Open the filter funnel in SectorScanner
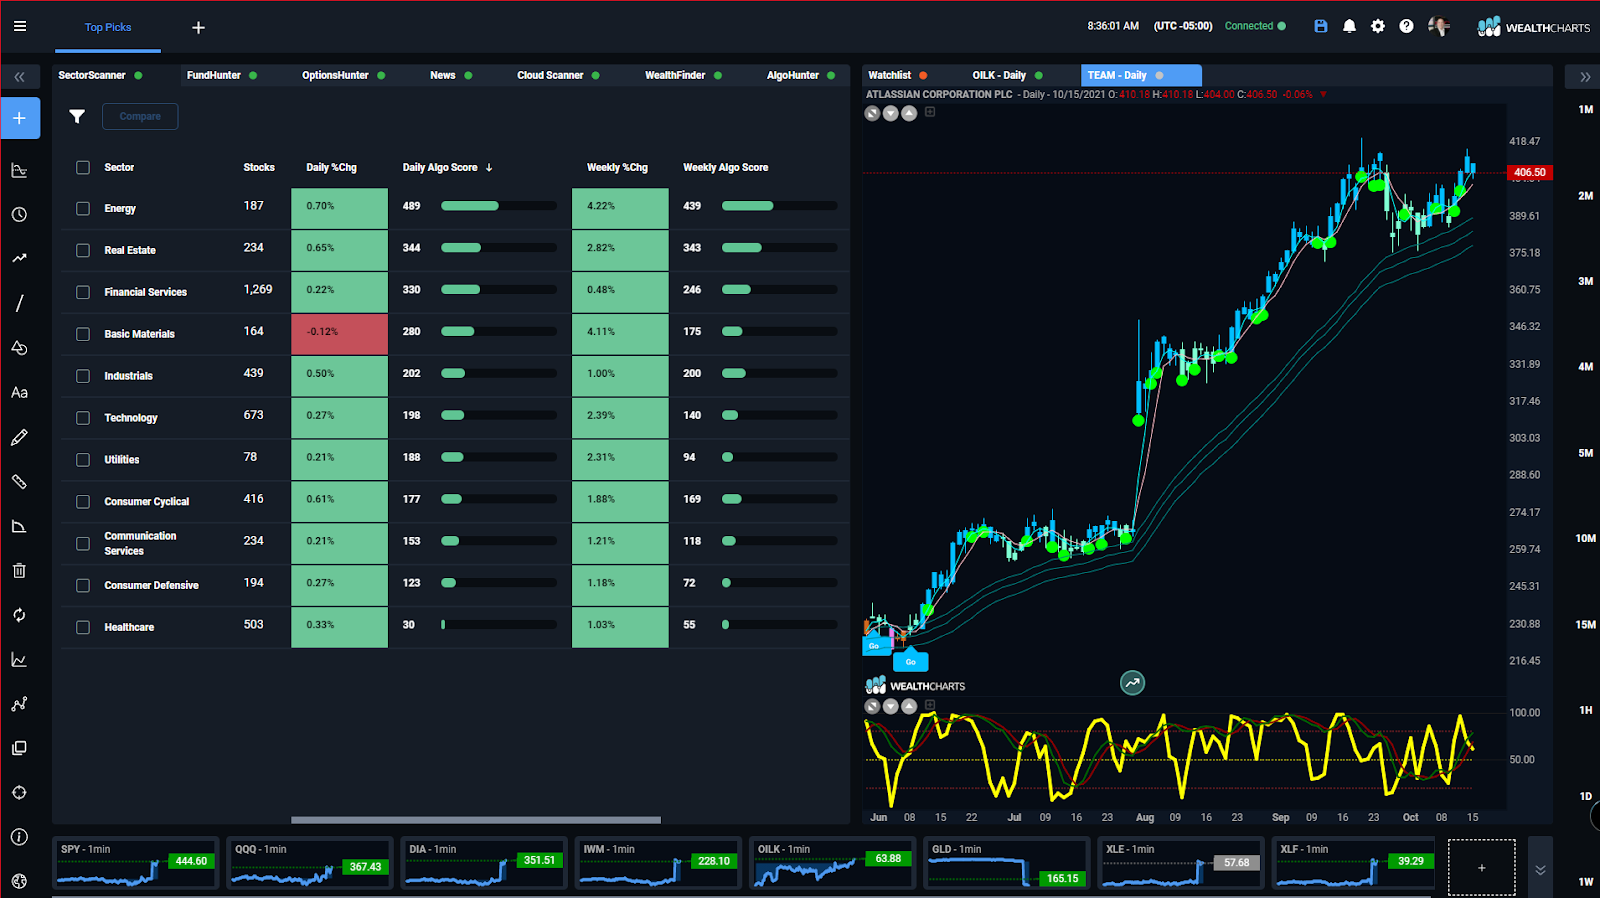This screenshot has width=1600, height=898. 77,116
